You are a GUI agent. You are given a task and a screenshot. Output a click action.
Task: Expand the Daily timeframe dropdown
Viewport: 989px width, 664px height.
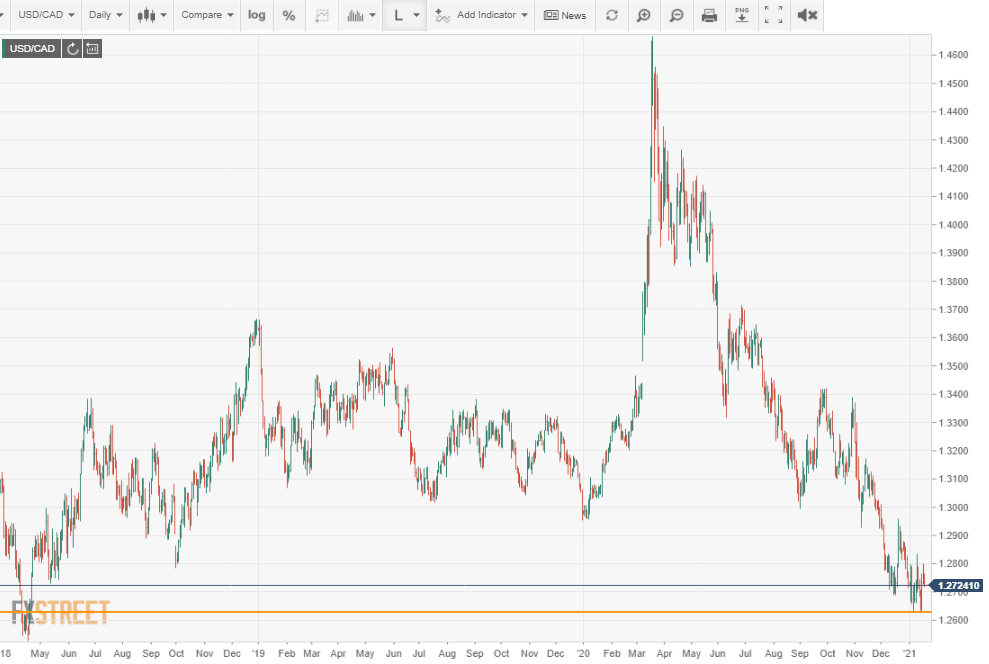click(105, 15)
